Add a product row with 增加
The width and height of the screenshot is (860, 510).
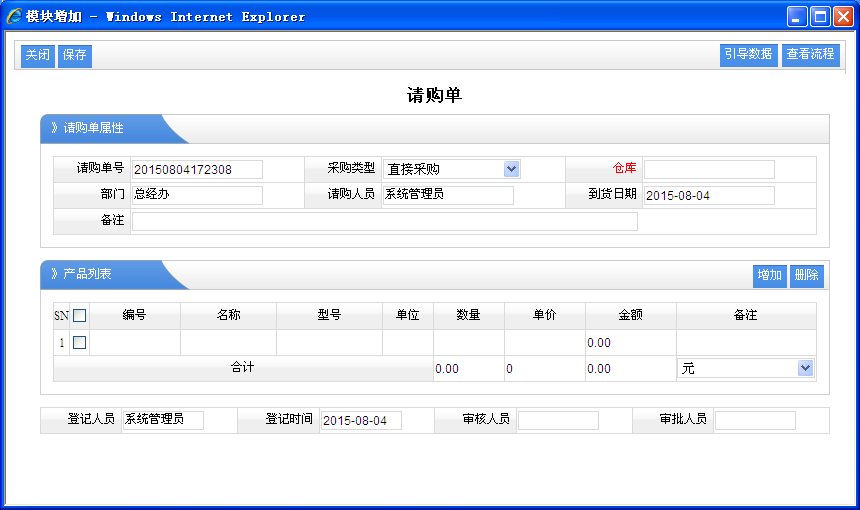[769, 275]
